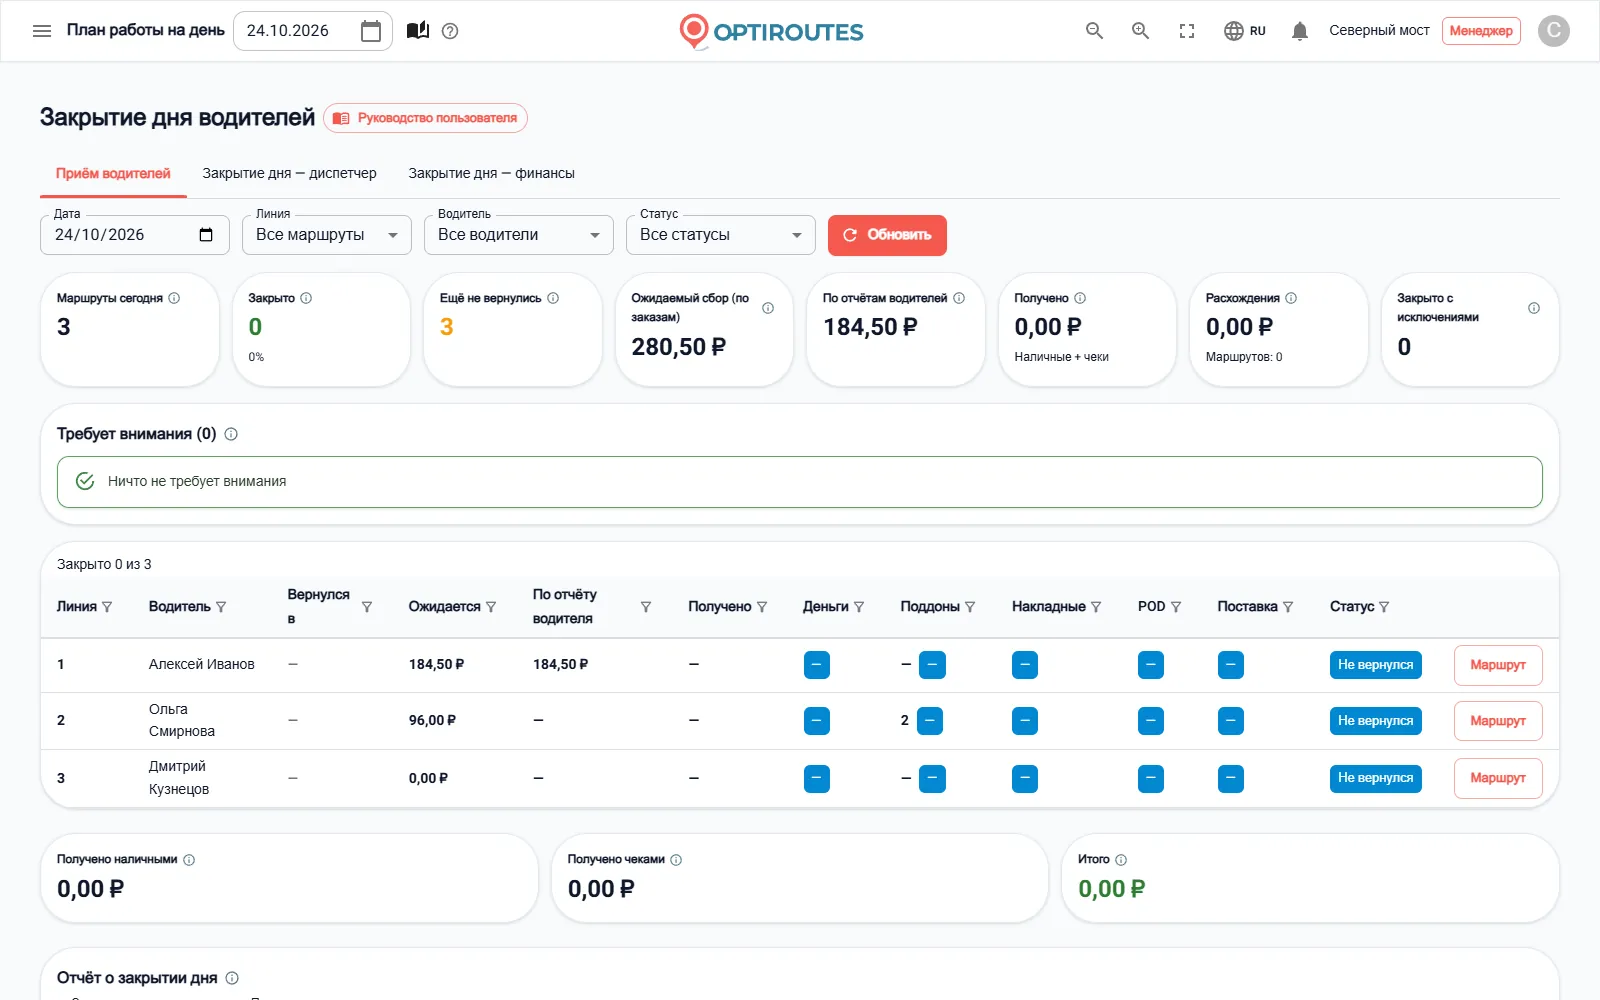Toggle POD indicator for Ольга Смирнова

point(1151,721)
